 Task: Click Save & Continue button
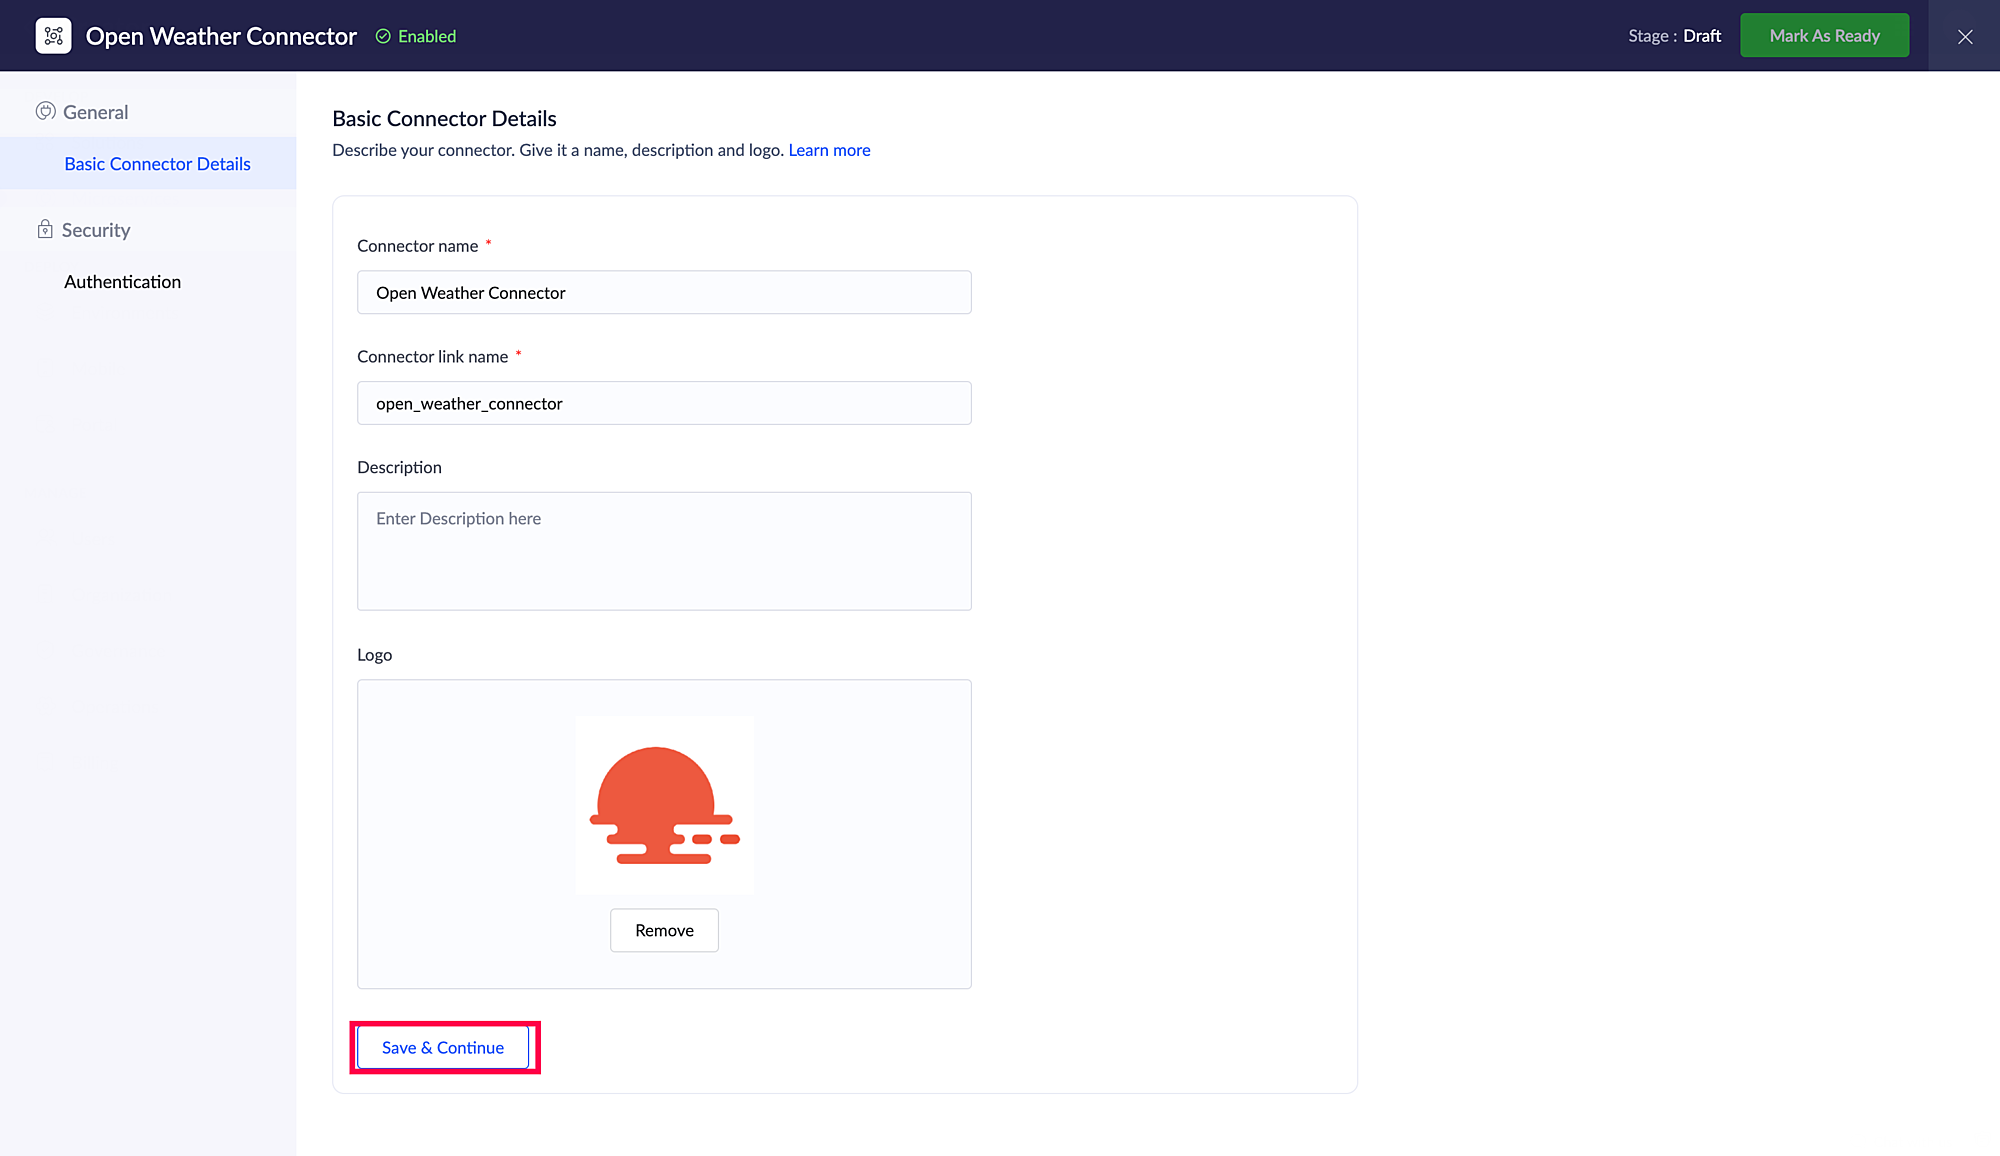pos(443,1047)
